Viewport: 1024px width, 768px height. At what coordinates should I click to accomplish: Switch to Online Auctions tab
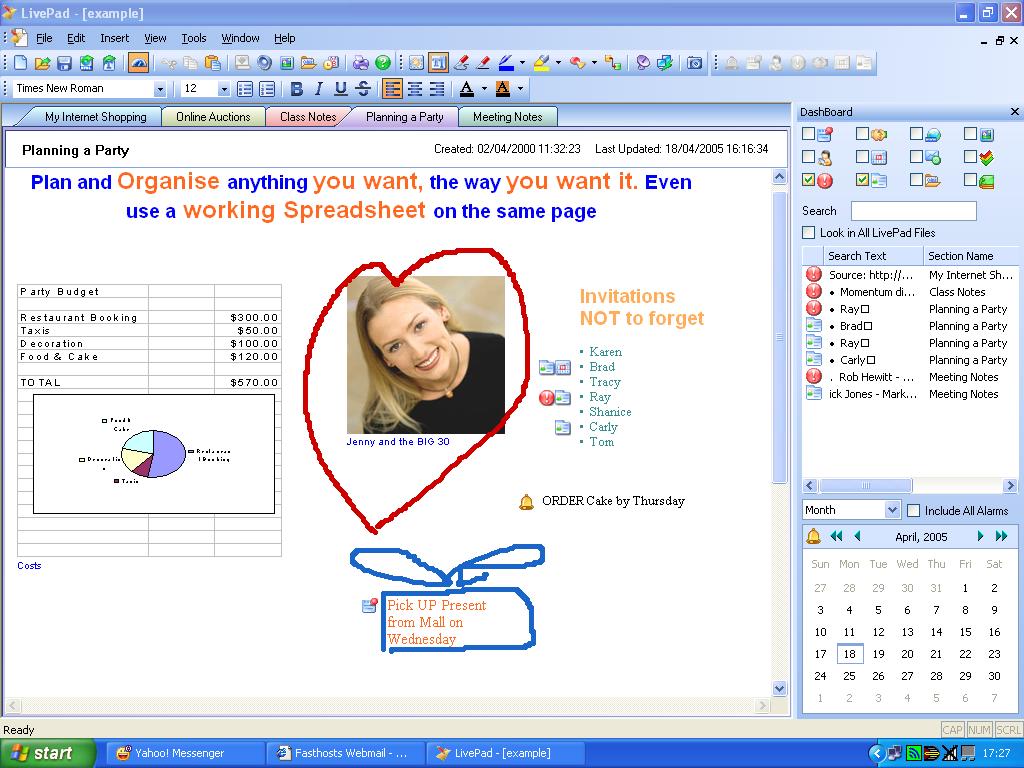[x=213, y=117]
